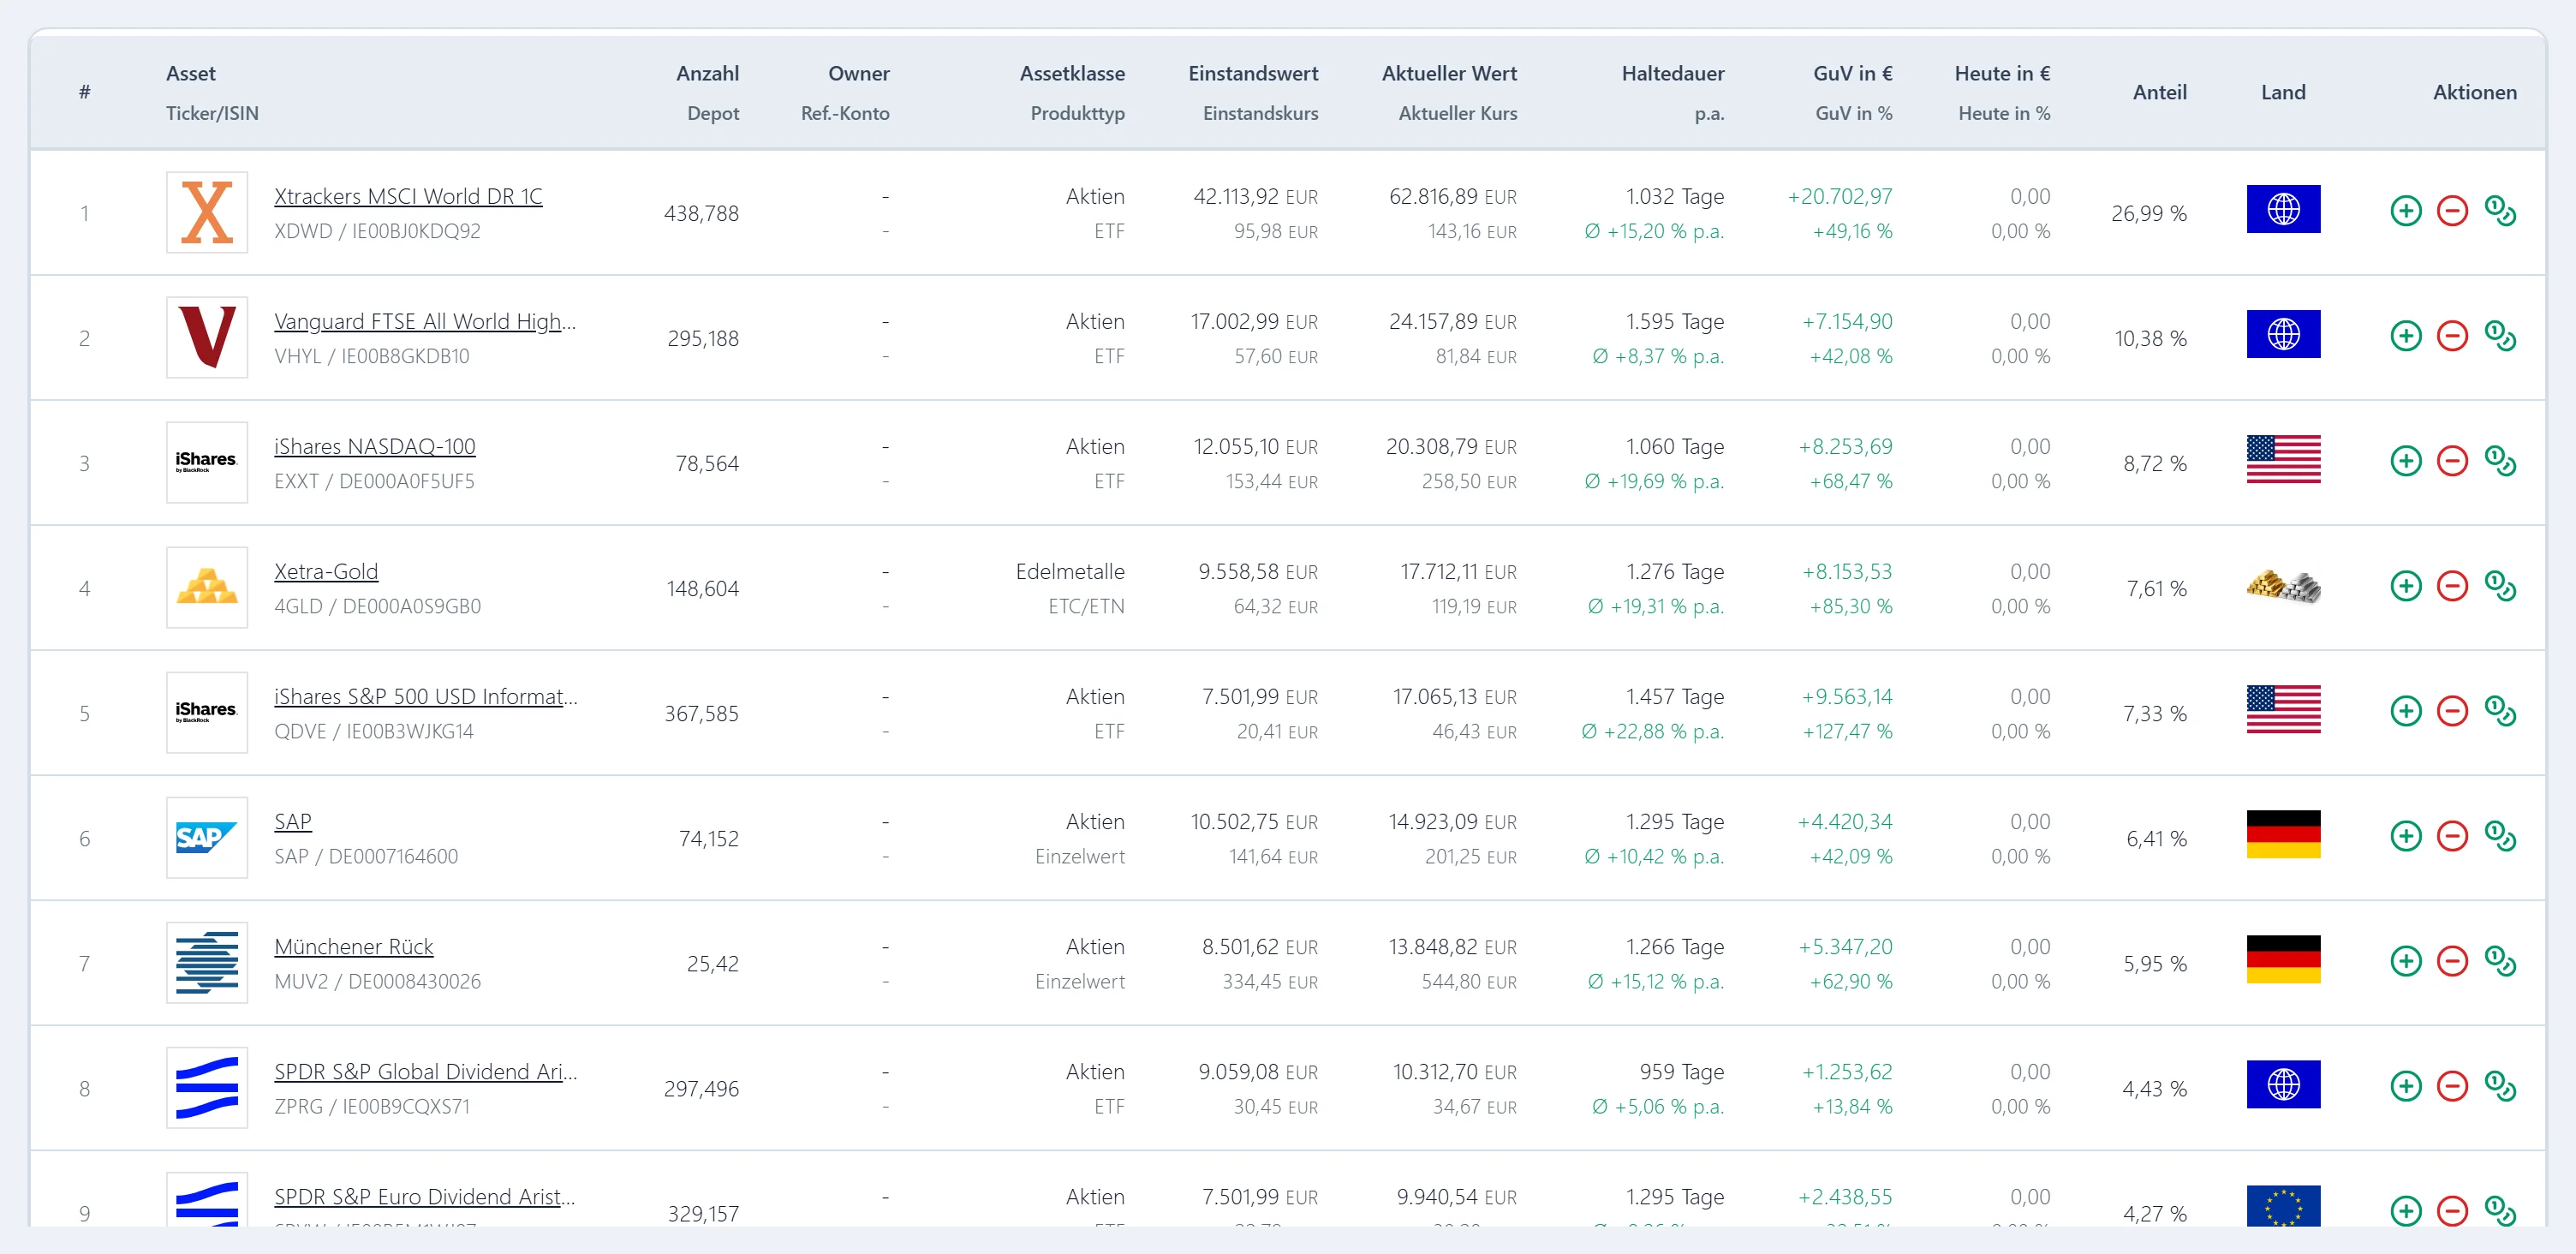Select the value 62.816,89 EUR
The image size is (2576, 1254).
[1452, 196]
